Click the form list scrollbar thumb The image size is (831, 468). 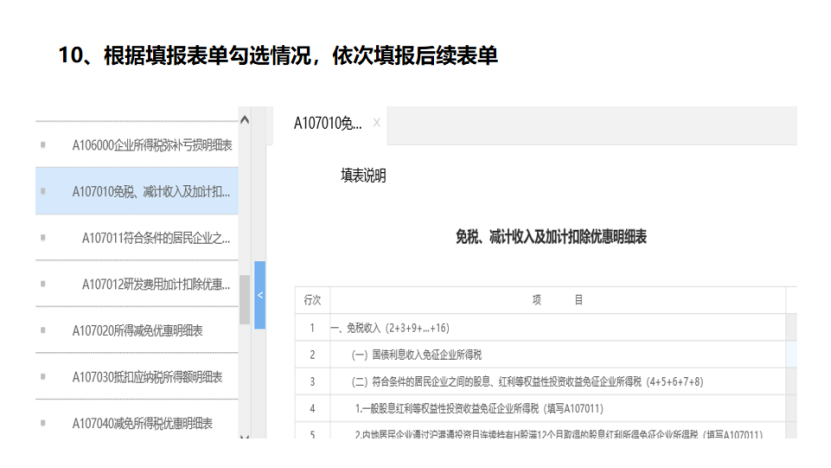(x=245, y=298)
